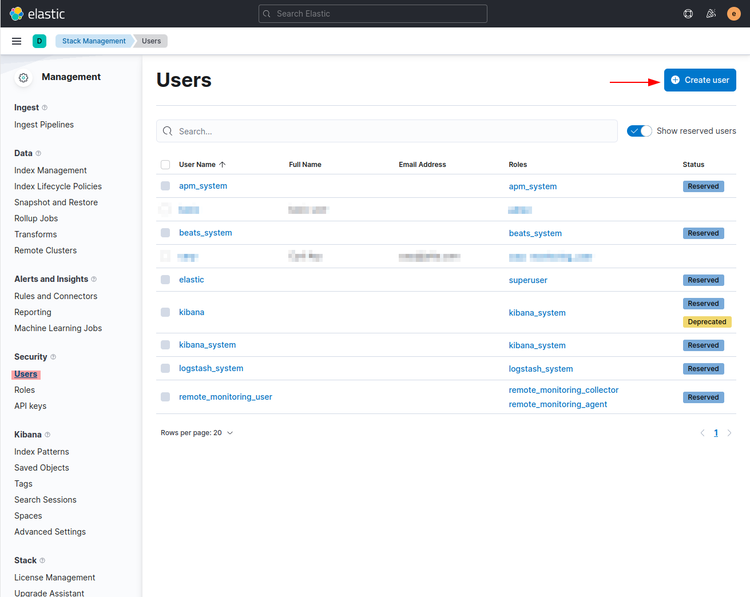Click info icon beside Alerts and Insights
Image resolution: width=750 pixels, height=597 pixels.
(x=94, y=279)
